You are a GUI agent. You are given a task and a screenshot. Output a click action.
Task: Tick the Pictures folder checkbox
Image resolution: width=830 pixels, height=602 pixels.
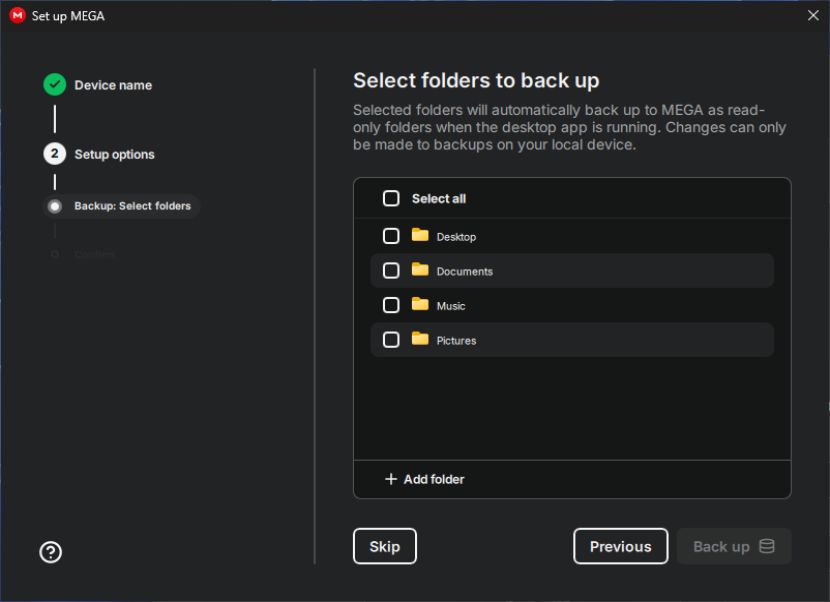[x=391, y=339]
